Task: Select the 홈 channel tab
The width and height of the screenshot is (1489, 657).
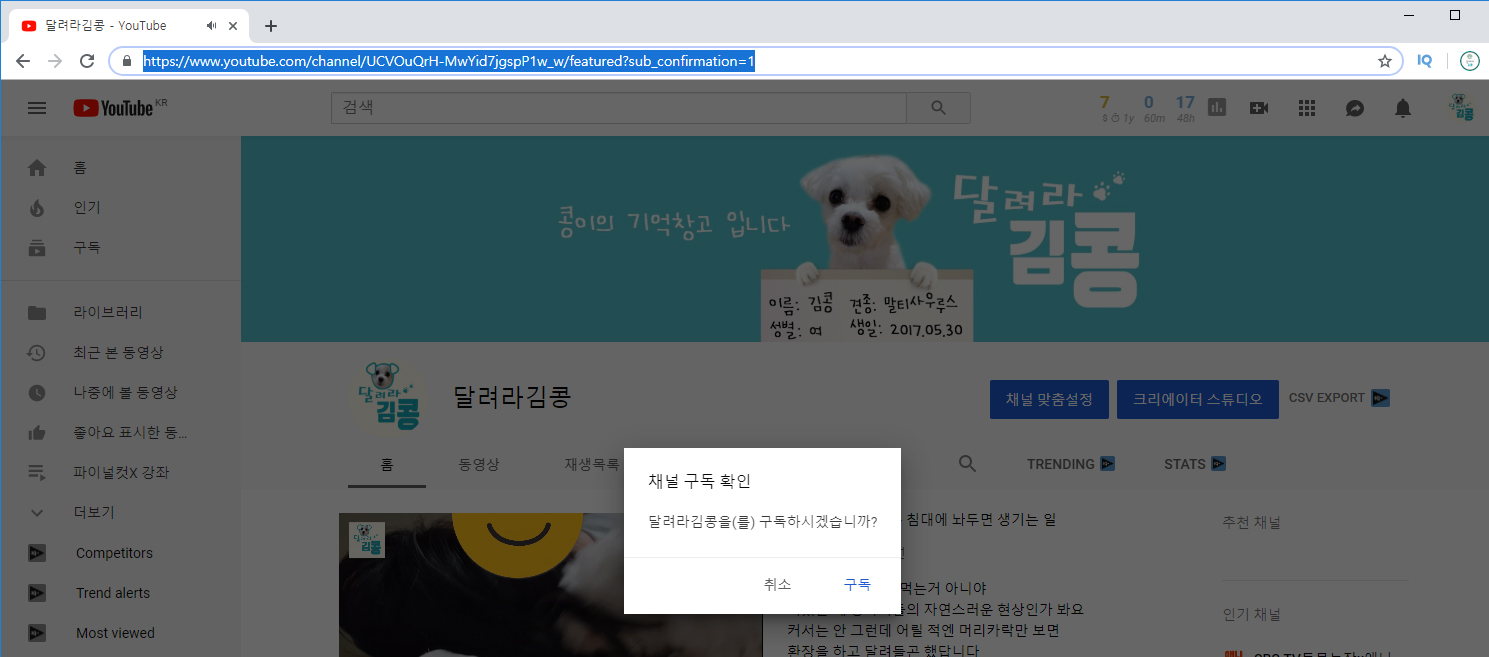Action: coord(387,464)
